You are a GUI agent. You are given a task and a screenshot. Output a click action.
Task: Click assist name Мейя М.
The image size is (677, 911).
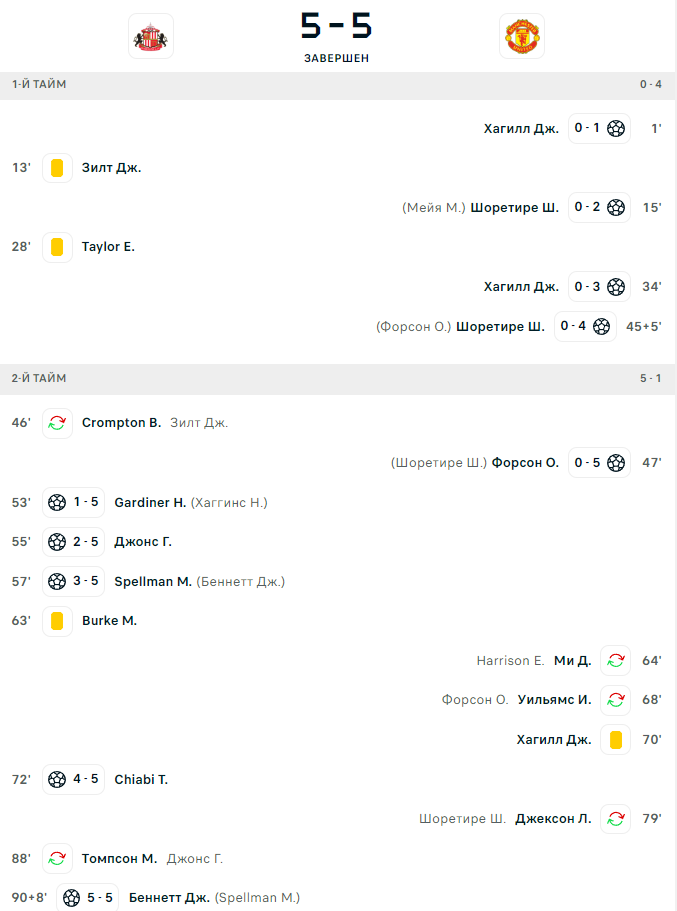[434, 207]
